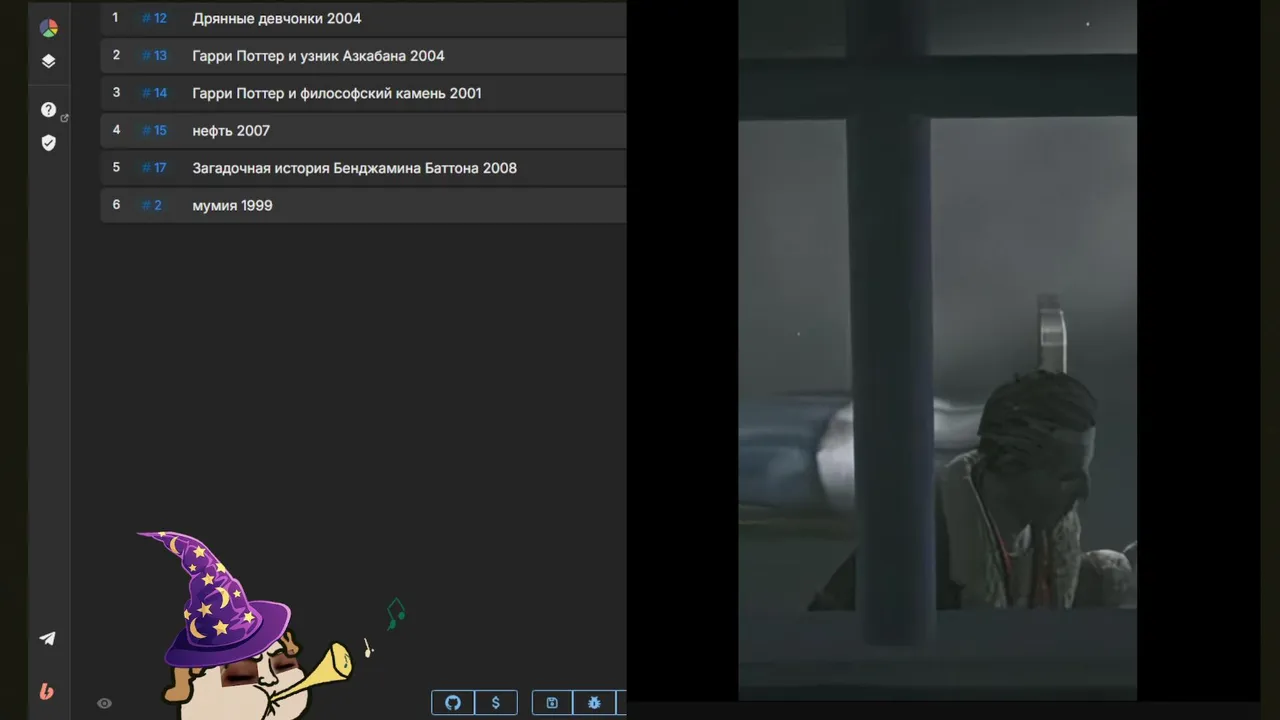The image size is (1280, 720).
Task: Click the wizard hat character image
Action: (245, 625)
